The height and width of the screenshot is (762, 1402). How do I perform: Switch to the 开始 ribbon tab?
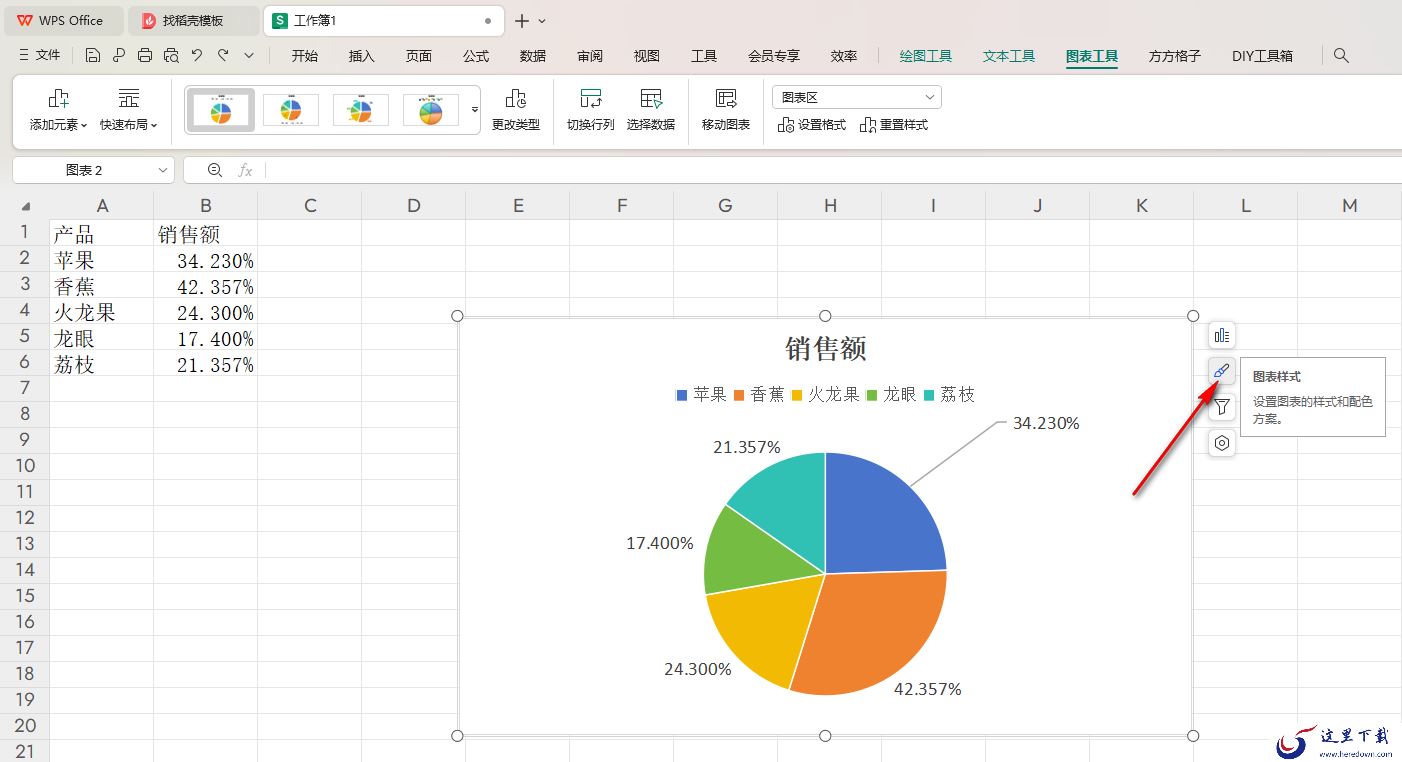(305, 56)
